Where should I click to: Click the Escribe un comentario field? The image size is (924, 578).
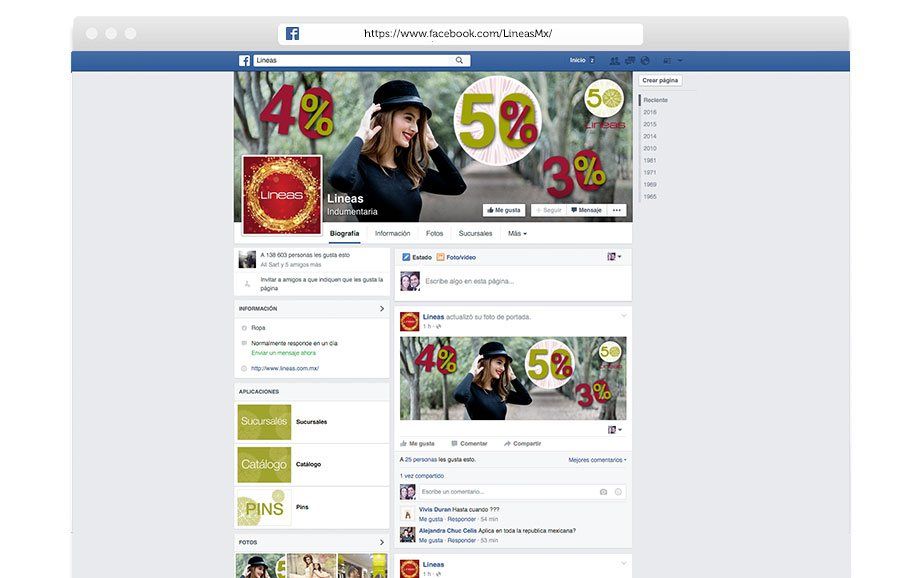coord(522,492)
